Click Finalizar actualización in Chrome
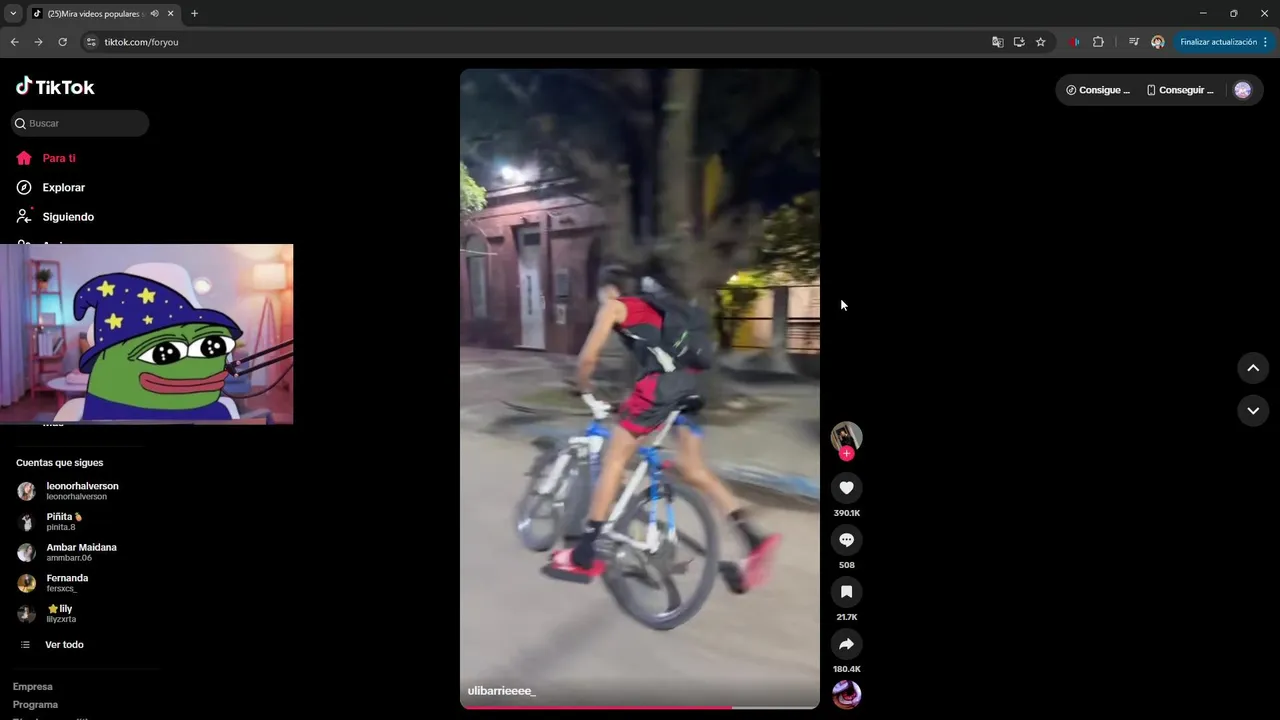This screenshot has height=720, width=1280. [x=1218, y=42]
